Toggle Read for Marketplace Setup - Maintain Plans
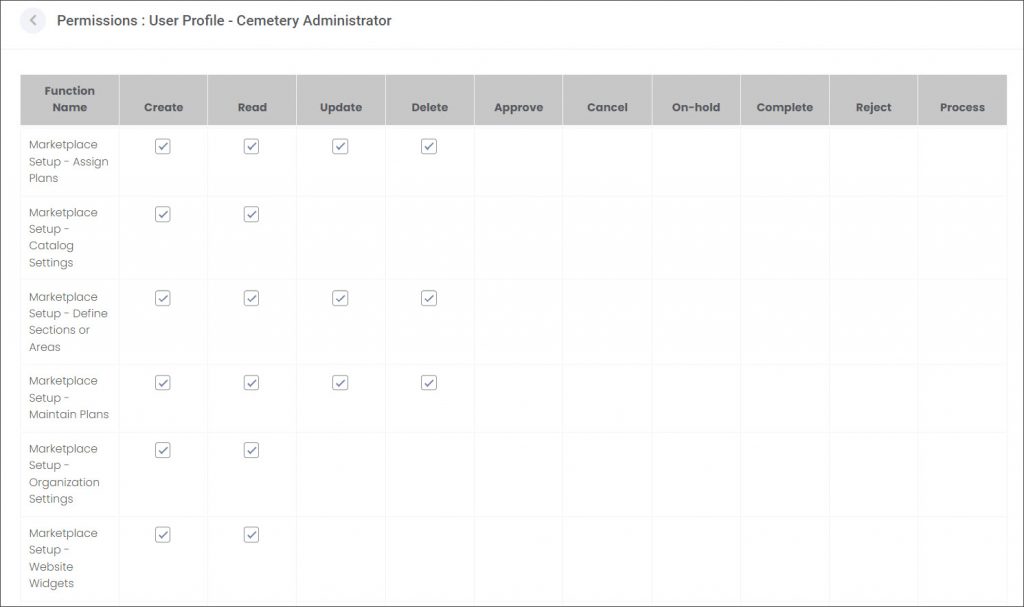Image resolution: width=1024 pixels, height=607 pixels. tap(251, 383)
